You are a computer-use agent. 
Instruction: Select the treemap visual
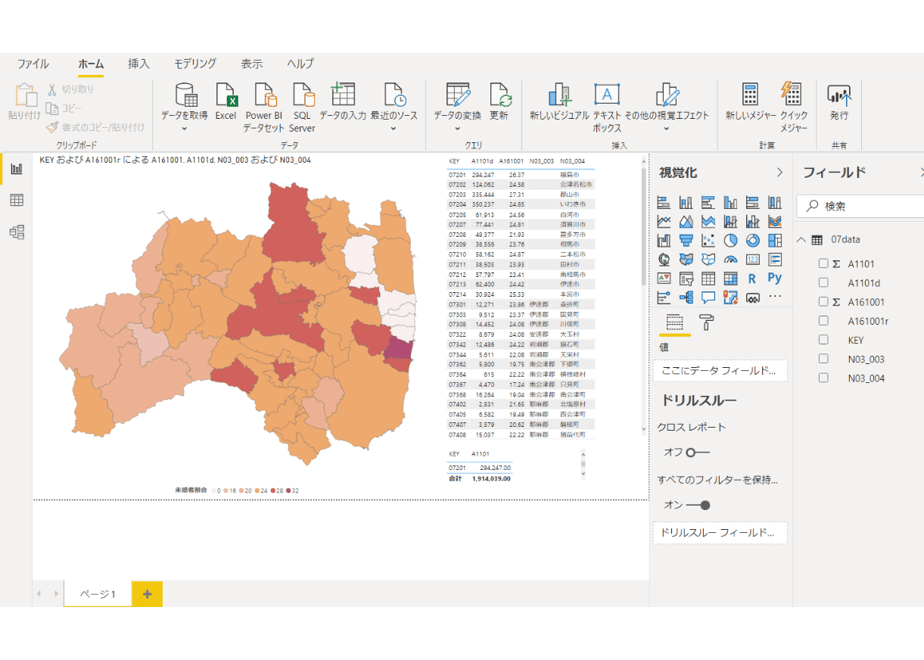pyautogui.click(x=775, y=240)
